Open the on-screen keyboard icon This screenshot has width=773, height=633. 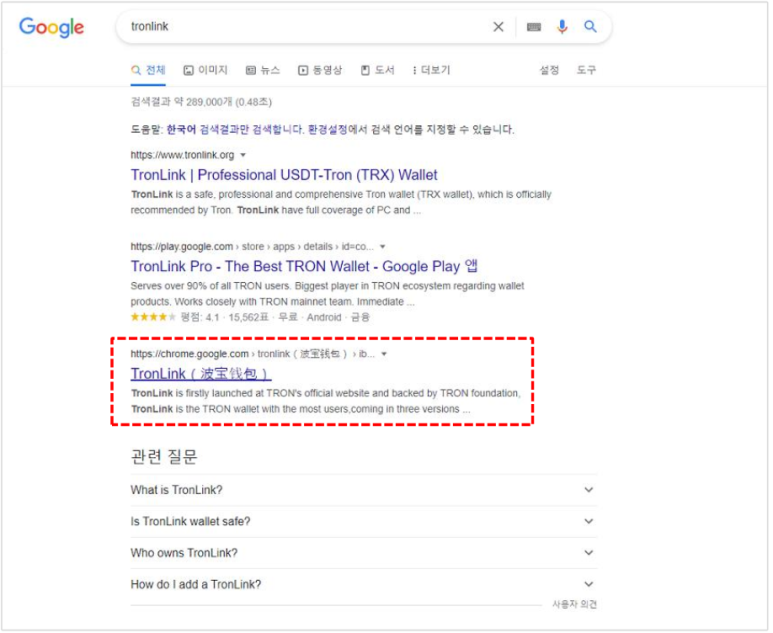coord(533,27)
